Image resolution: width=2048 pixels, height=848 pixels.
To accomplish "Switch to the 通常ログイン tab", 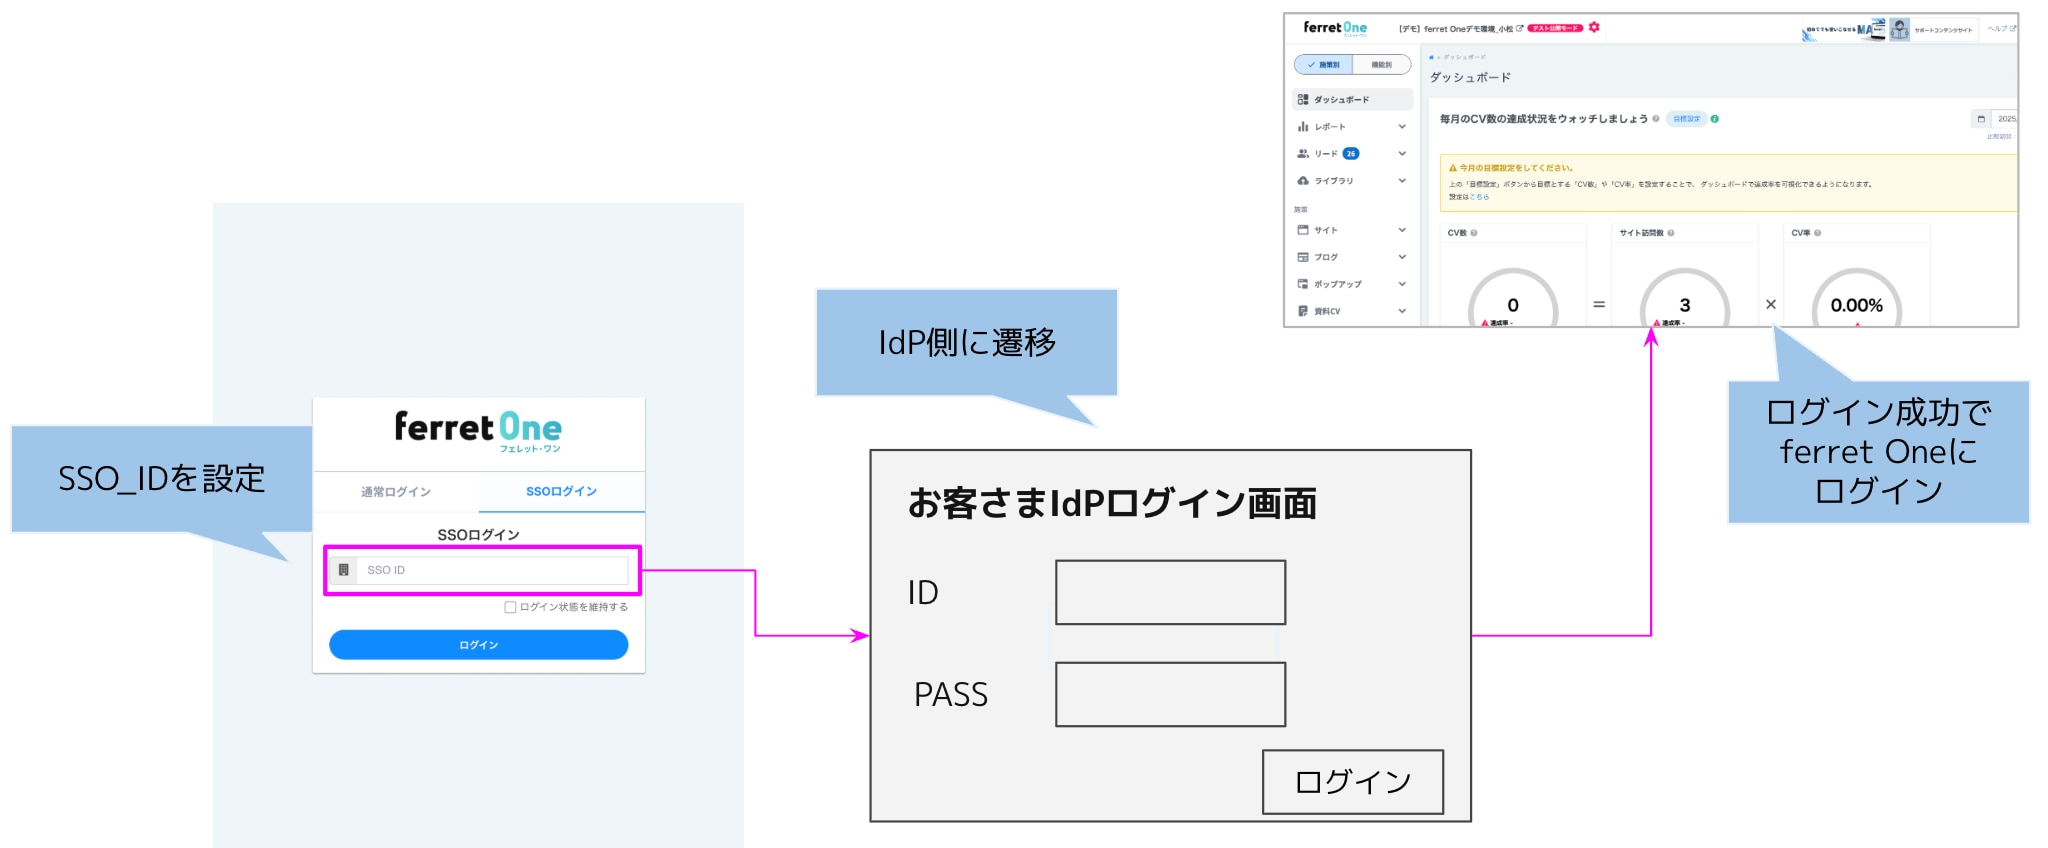I will [x=396, y=492].
